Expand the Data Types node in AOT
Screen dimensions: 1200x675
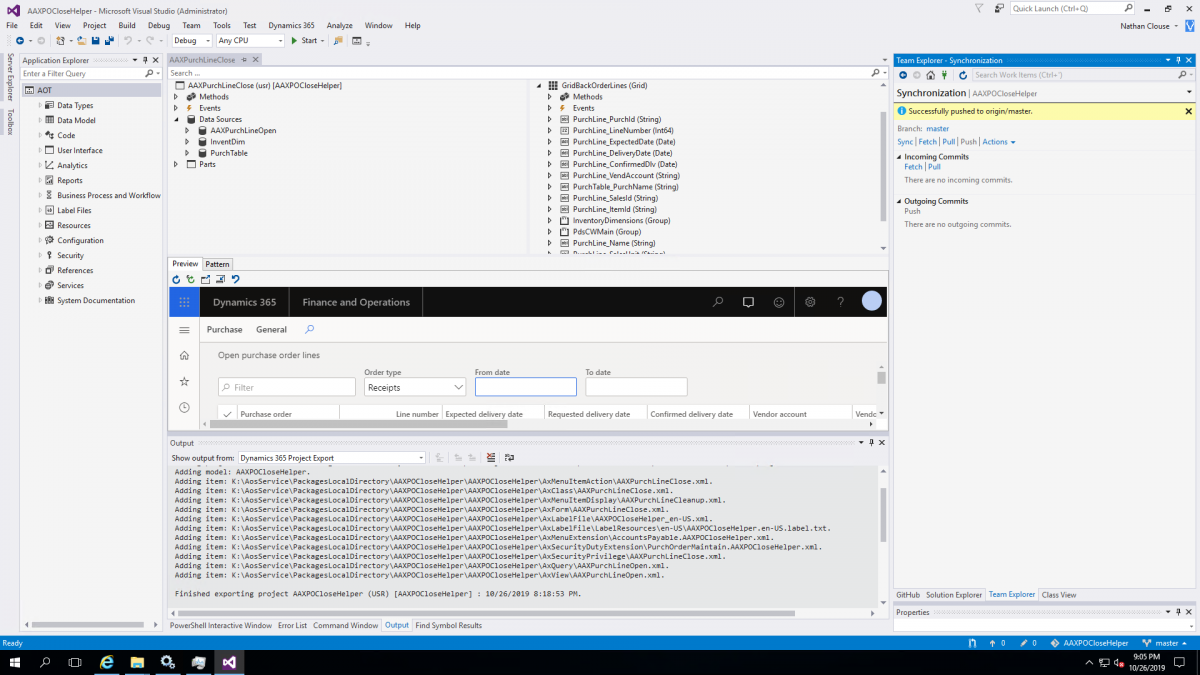coord(41,105)
